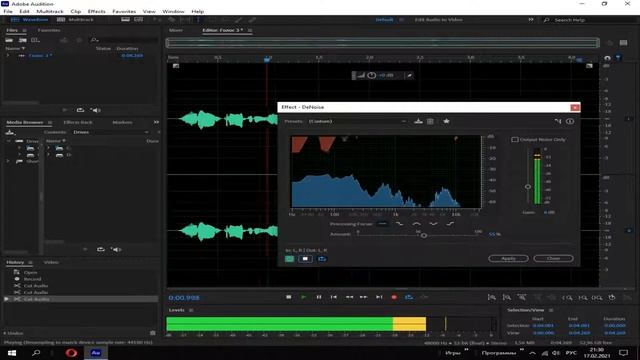Toggle the DeNoise effect power state button
Screen dimensions: 640x360
[x=289, y=259]
